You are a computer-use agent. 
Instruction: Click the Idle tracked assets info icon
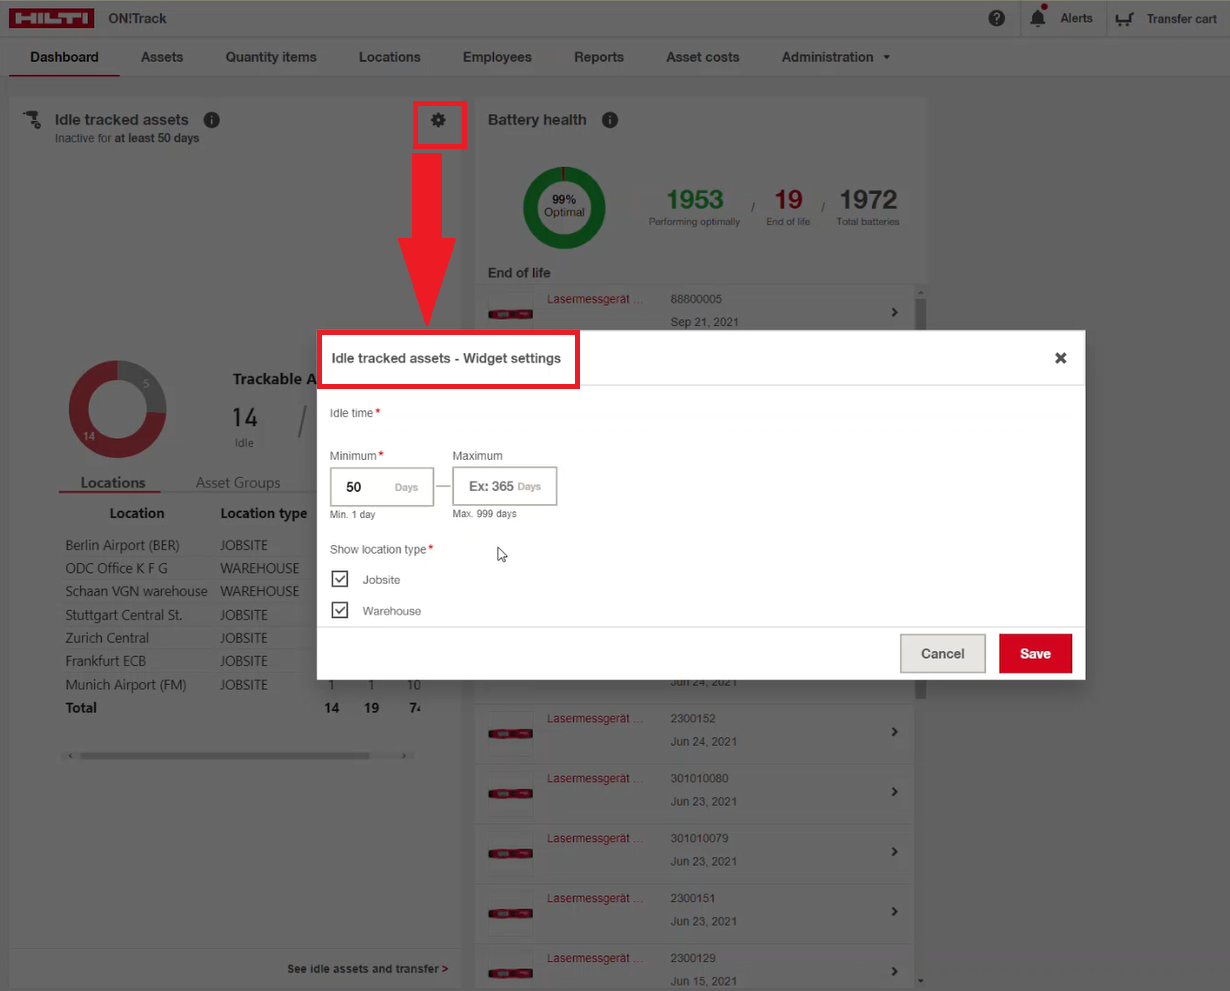[x=211, y=120]
